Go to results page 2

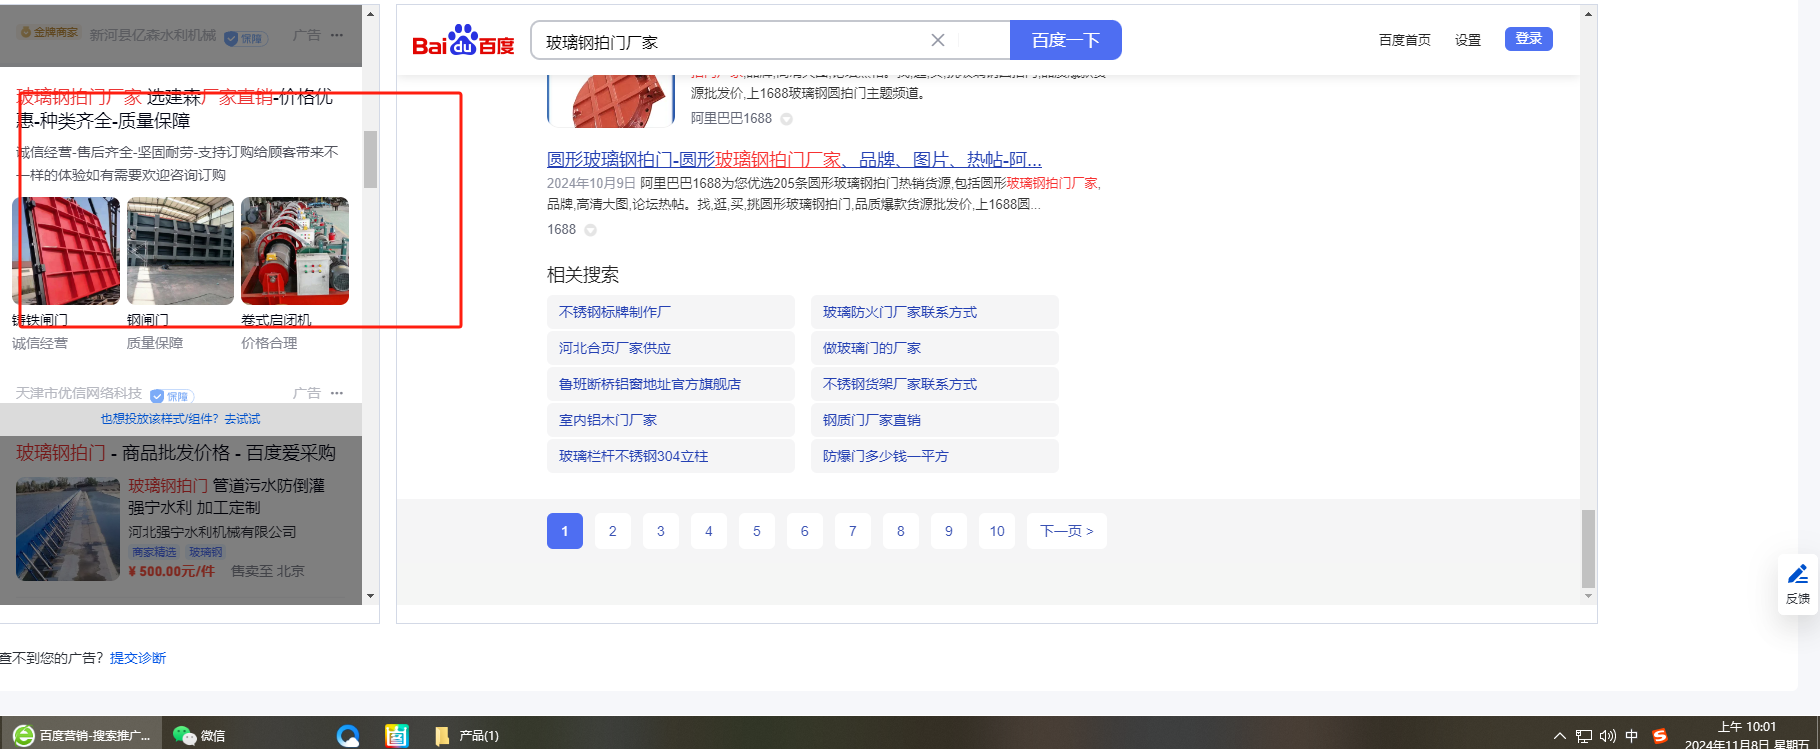[613, 531]
